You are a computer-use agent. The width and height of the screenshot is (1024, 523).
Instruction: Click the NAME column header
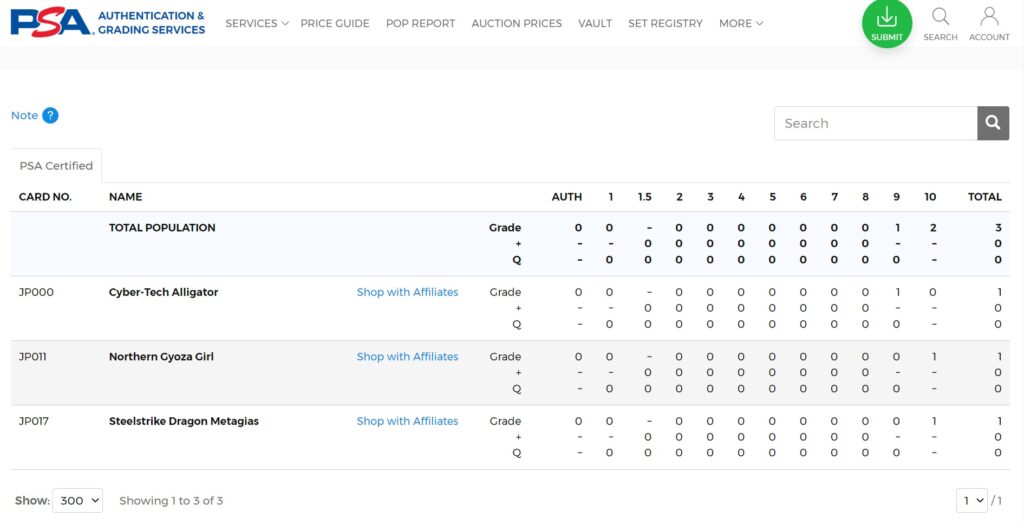coord(125,197)
